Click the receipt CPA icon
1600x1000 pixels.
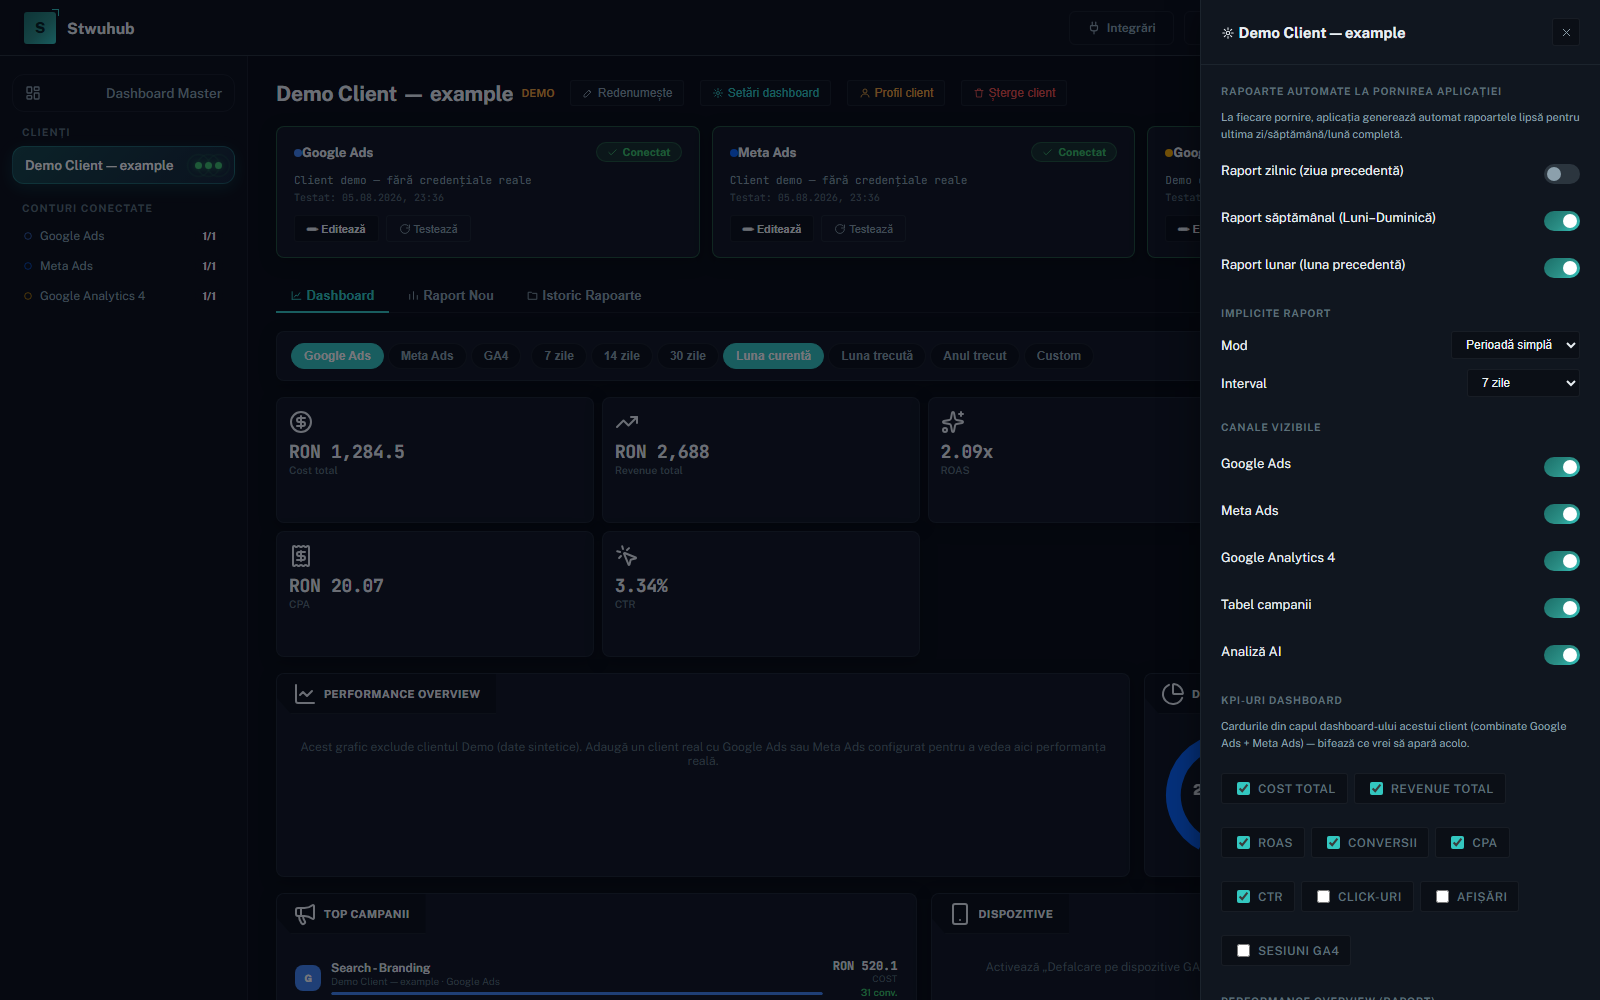(x=301, y=556)
